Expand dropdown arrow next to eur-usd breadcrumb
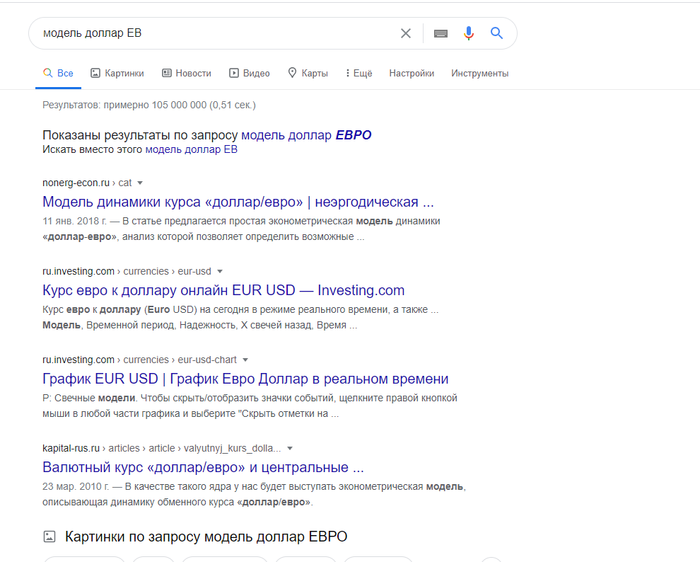This screenshot has width=700, height=562. (x=220, y=271)
